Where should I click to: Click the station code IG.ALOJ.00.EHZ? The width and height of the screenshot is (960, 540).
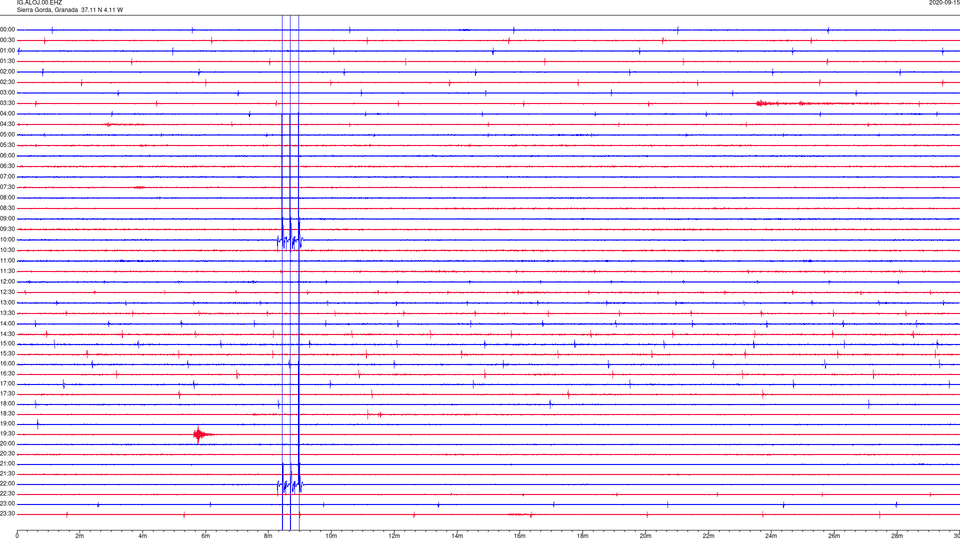pyautogui.click(x=39, y=3)
